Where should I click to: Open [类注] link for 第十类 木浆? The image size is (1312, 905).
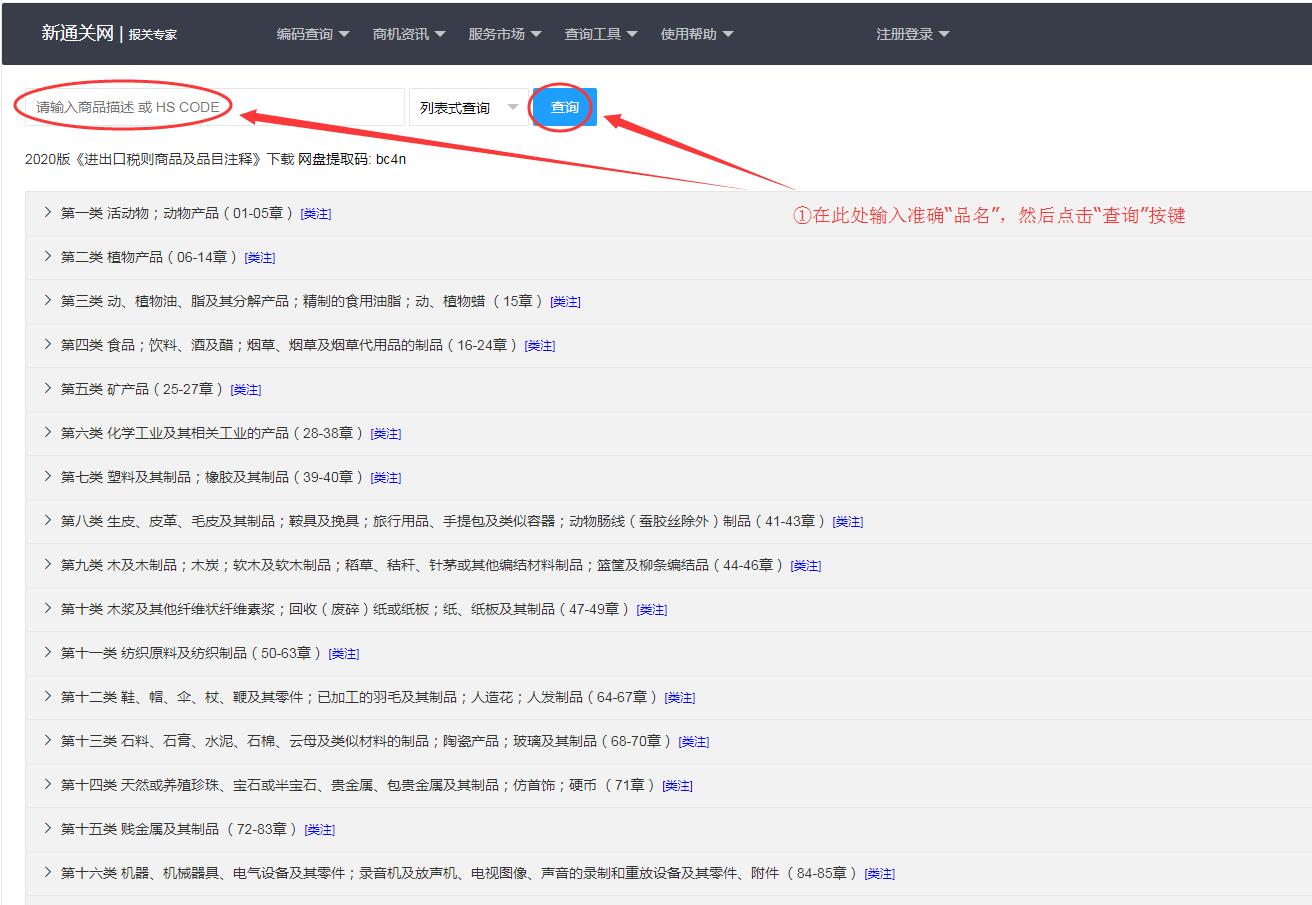point(652,610)
